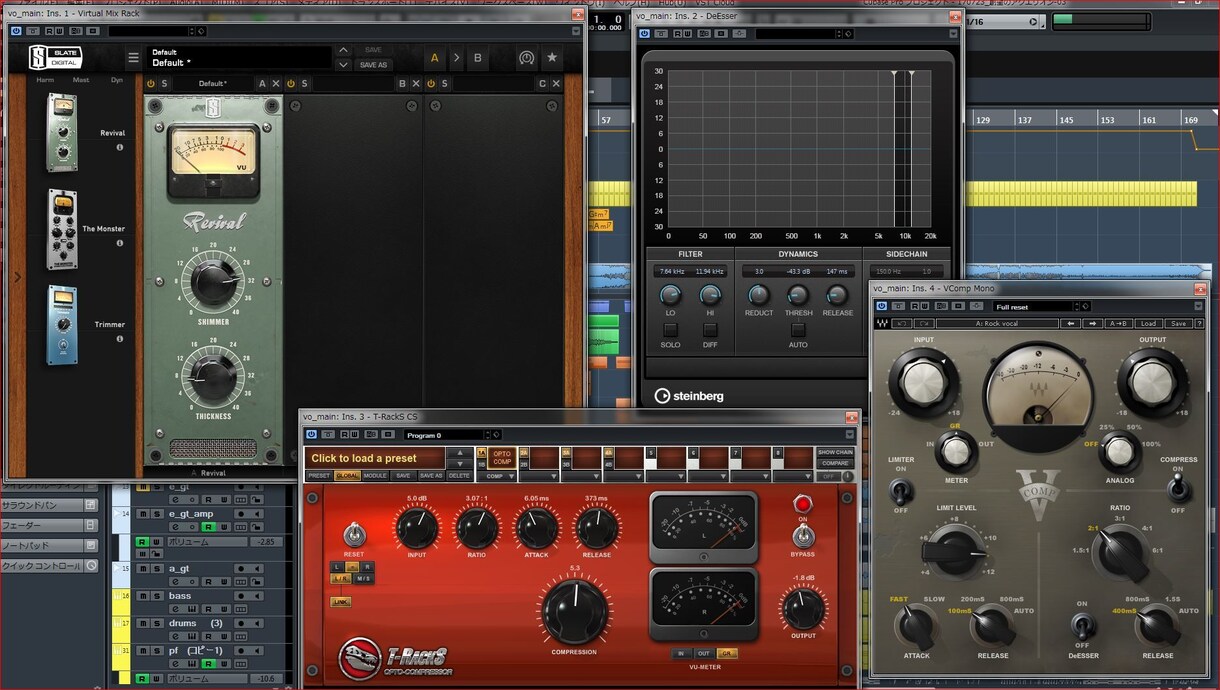Show info for the Revival module
The height and width of the screenshot is (690, 1220).
(x=120, y=147)
